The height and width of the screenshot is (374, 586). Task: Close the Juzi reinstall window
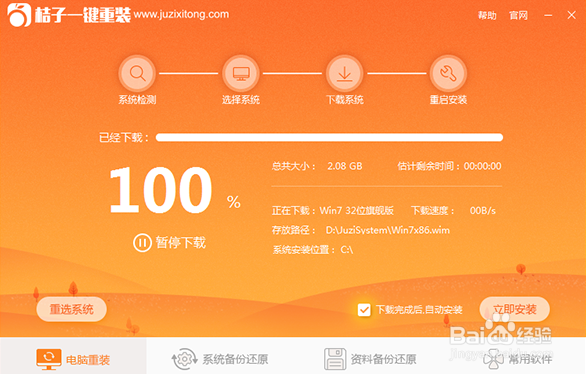(x=571, y=15)
